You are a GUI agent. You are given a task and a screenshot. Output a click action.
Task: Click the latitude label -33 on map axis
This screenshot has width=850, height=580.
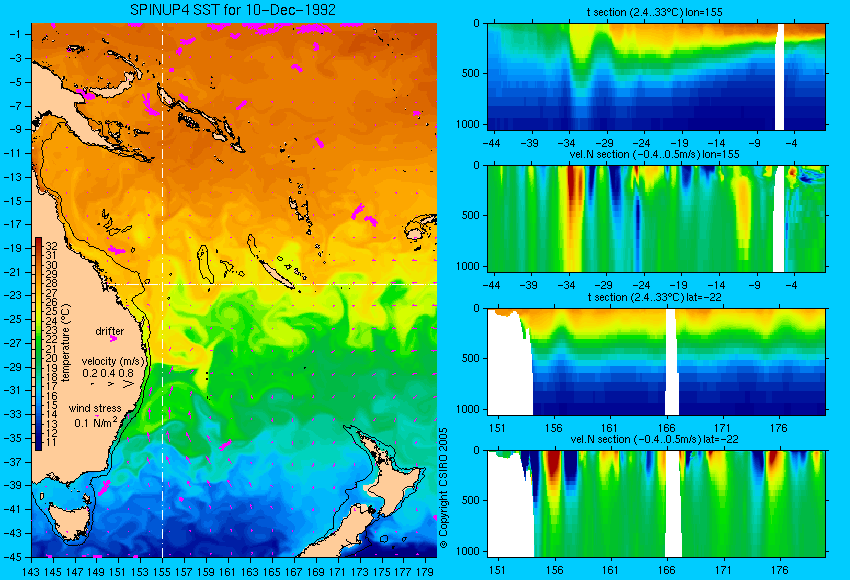coord(13,414)
